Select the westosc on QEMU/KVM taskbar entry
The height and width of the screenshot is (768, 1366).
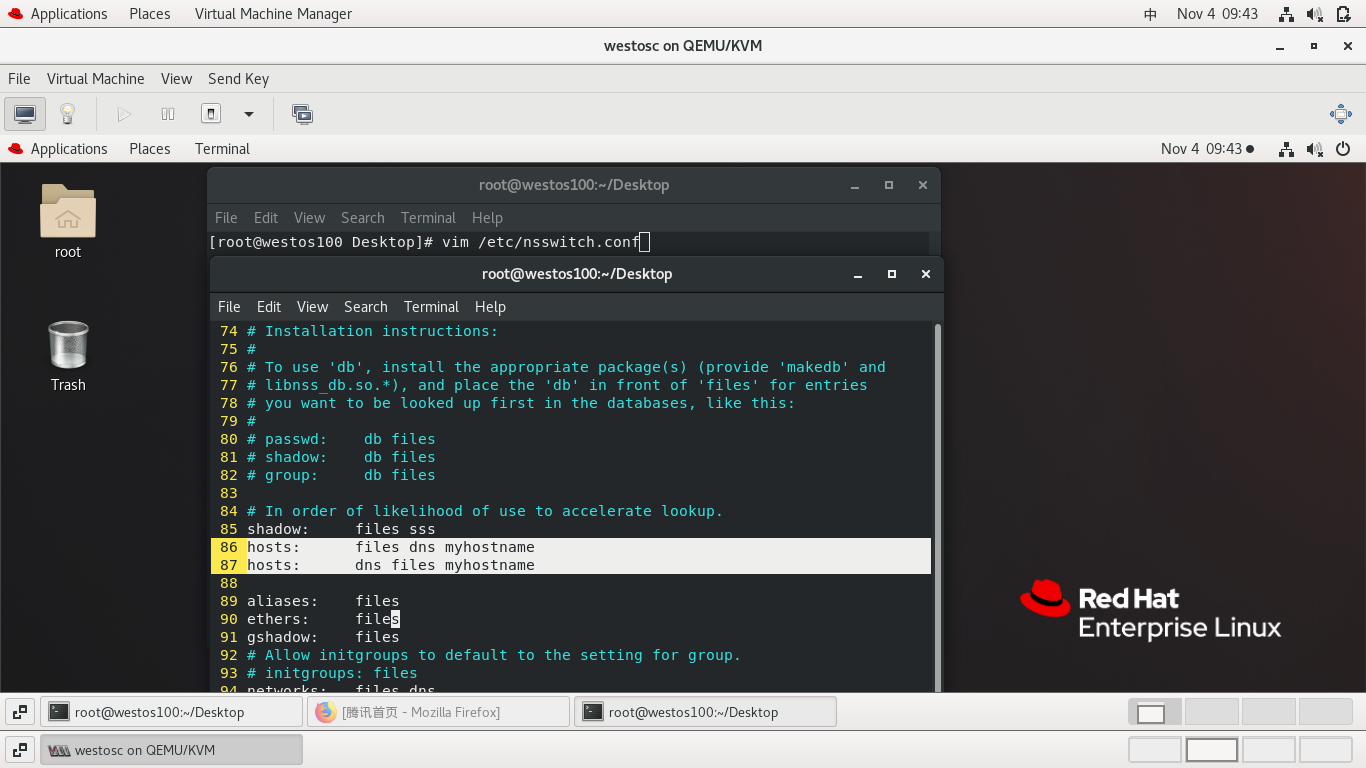pos(170,748)
